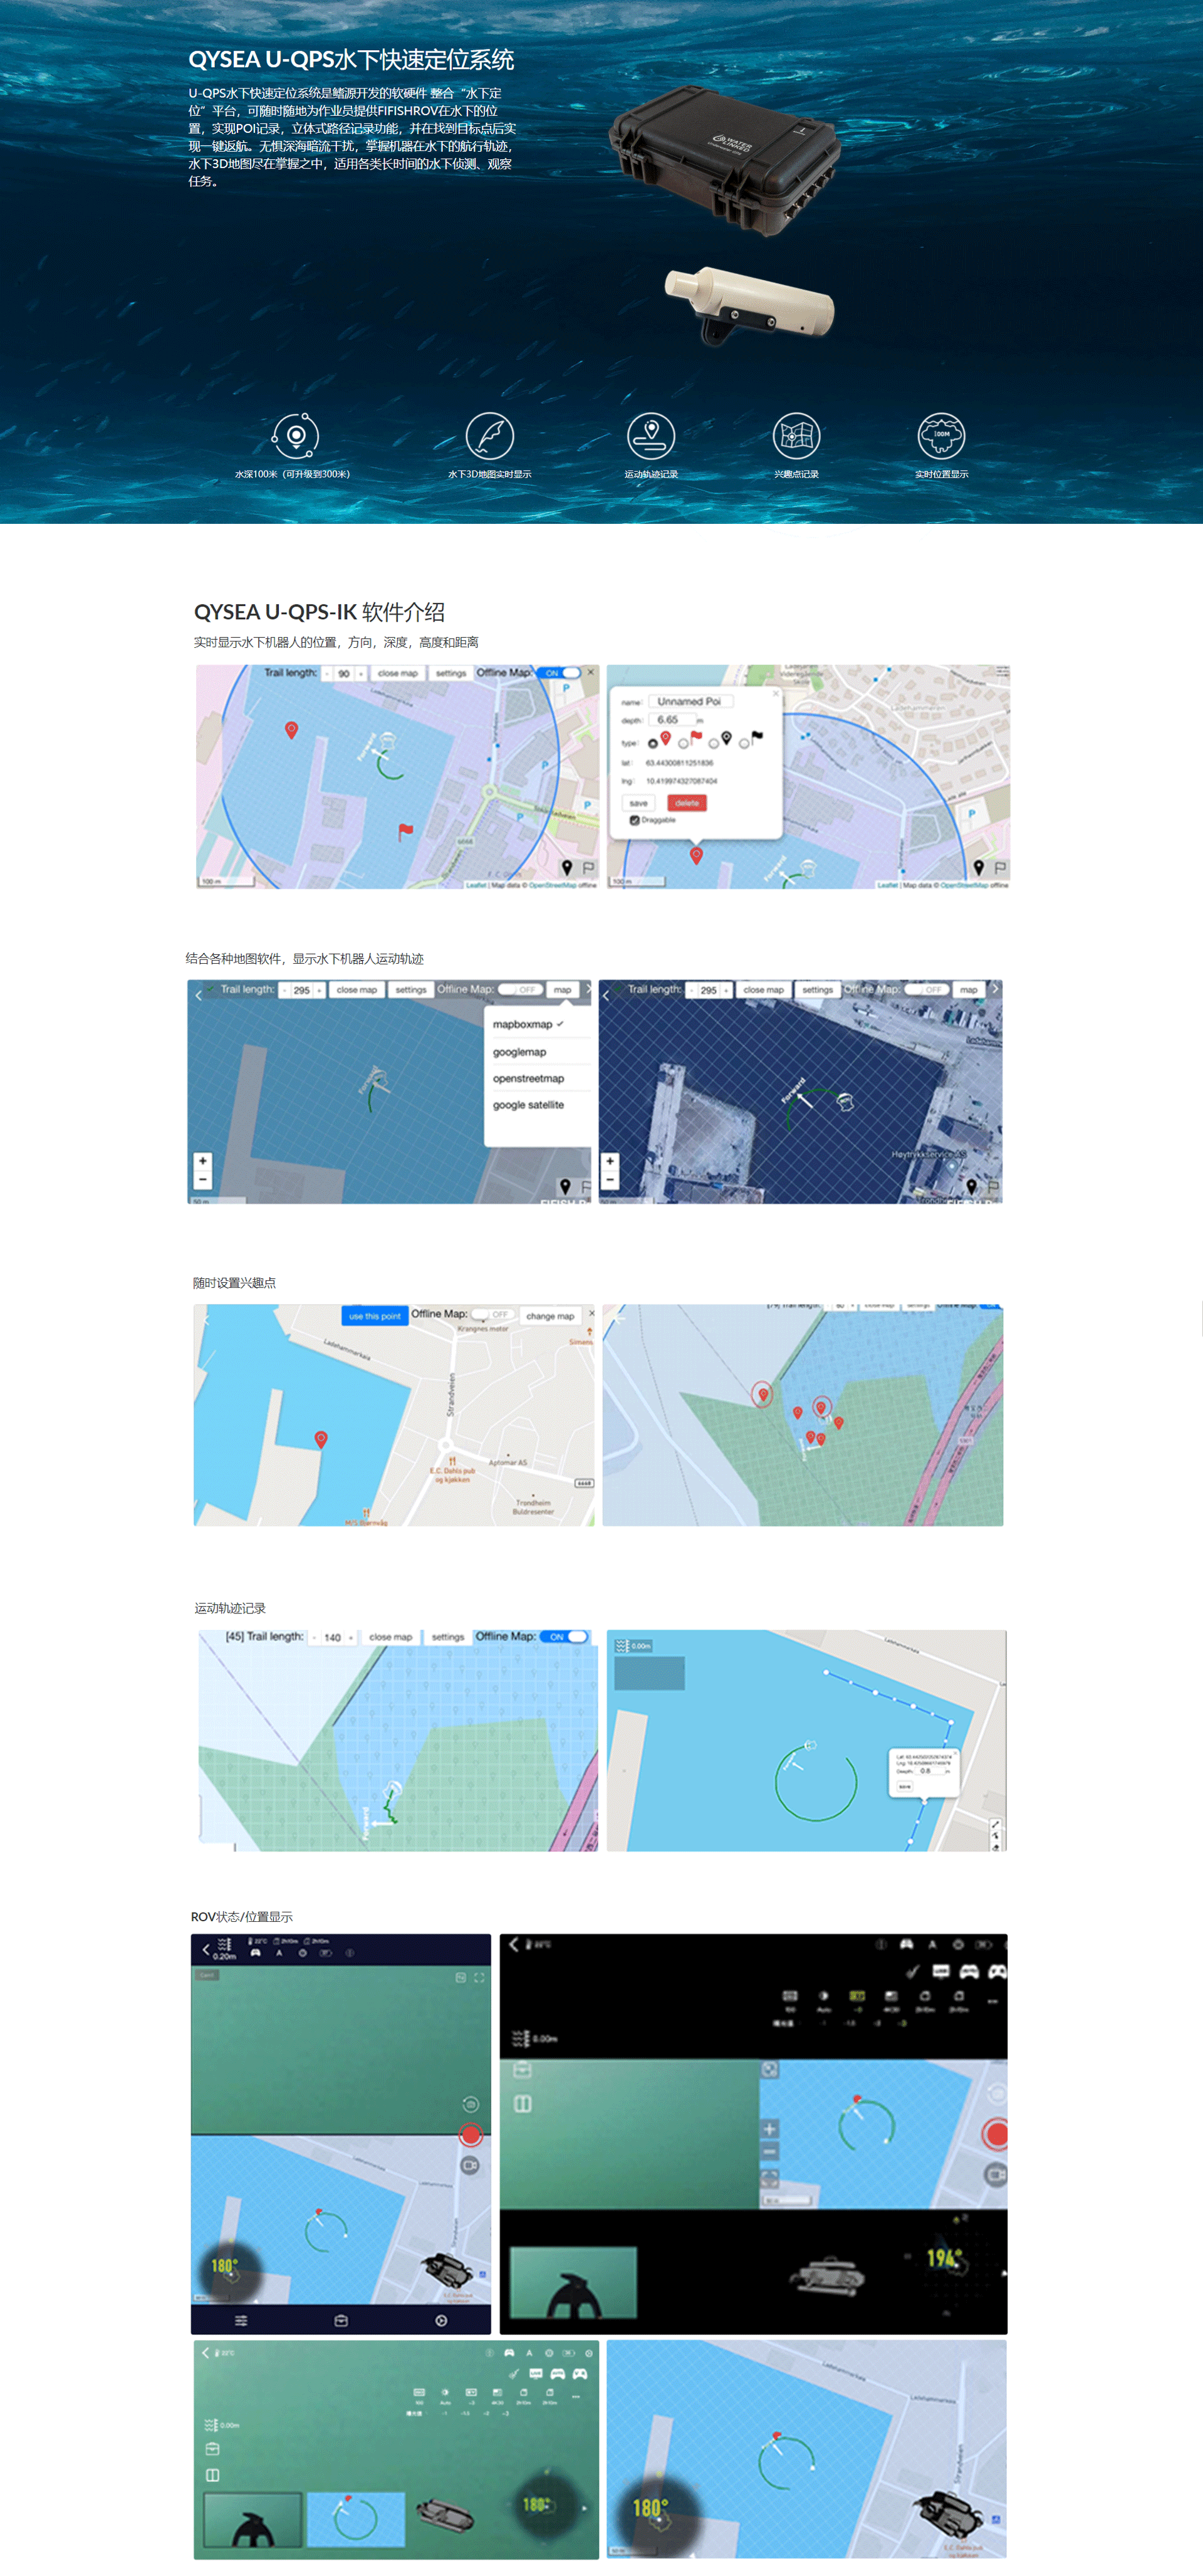Click the playback circle icon in bottom bar
The width and height of the screenshot is (1203, 2576).
[x=441, y=2320]
